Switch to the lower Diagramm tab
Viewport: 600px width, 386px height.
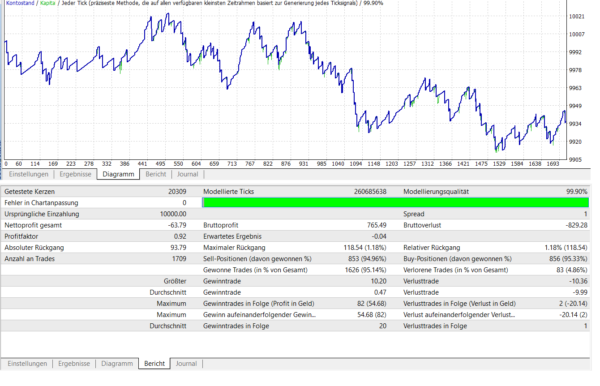[x=117, y=363]
